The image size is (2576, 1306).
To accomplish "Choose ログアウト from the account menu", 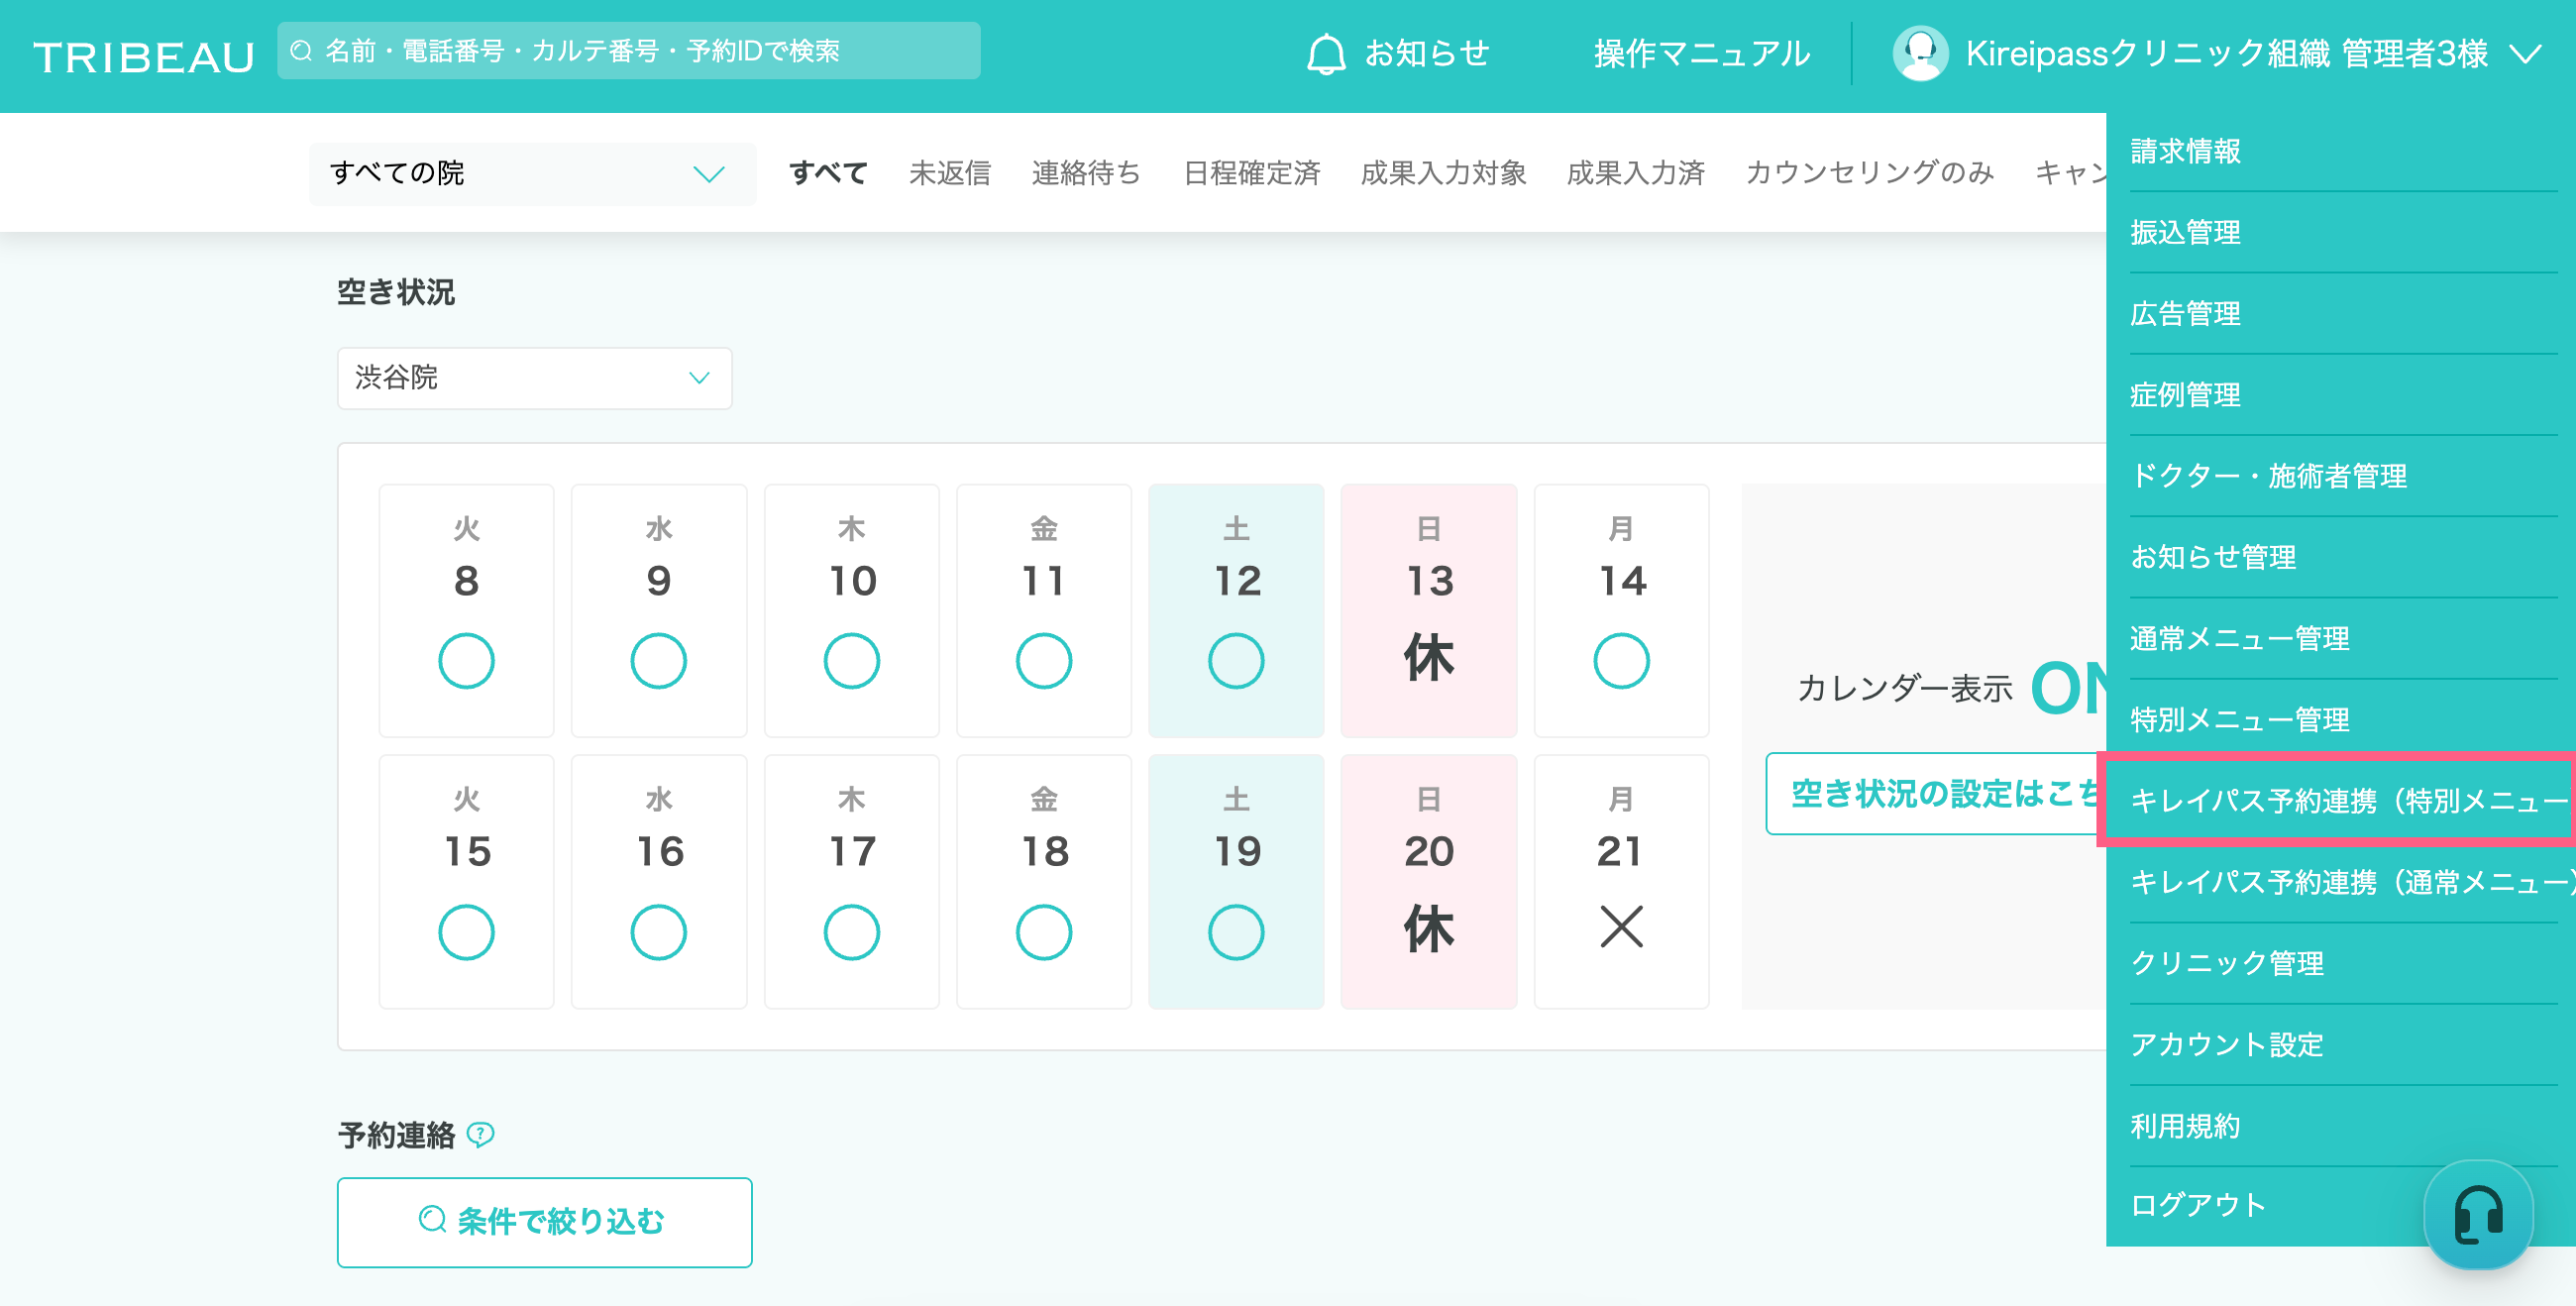I will tap(2198, 1205).
